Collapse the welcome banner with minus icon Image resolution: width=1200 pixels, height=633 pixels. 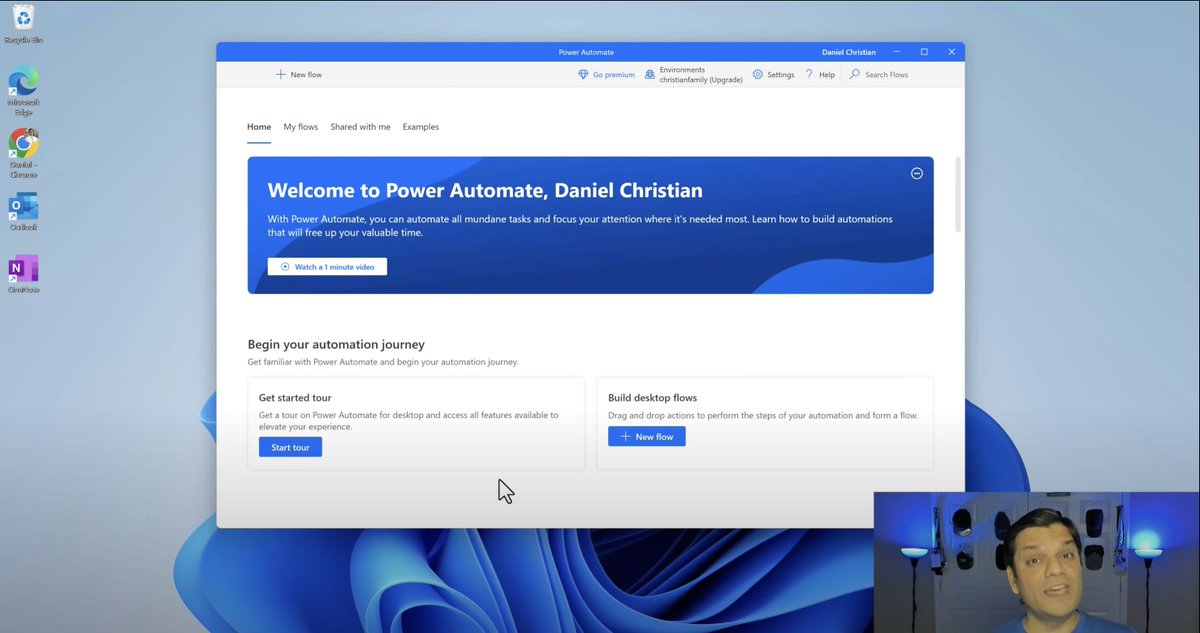pyautogui.click(x=916, y=173)
